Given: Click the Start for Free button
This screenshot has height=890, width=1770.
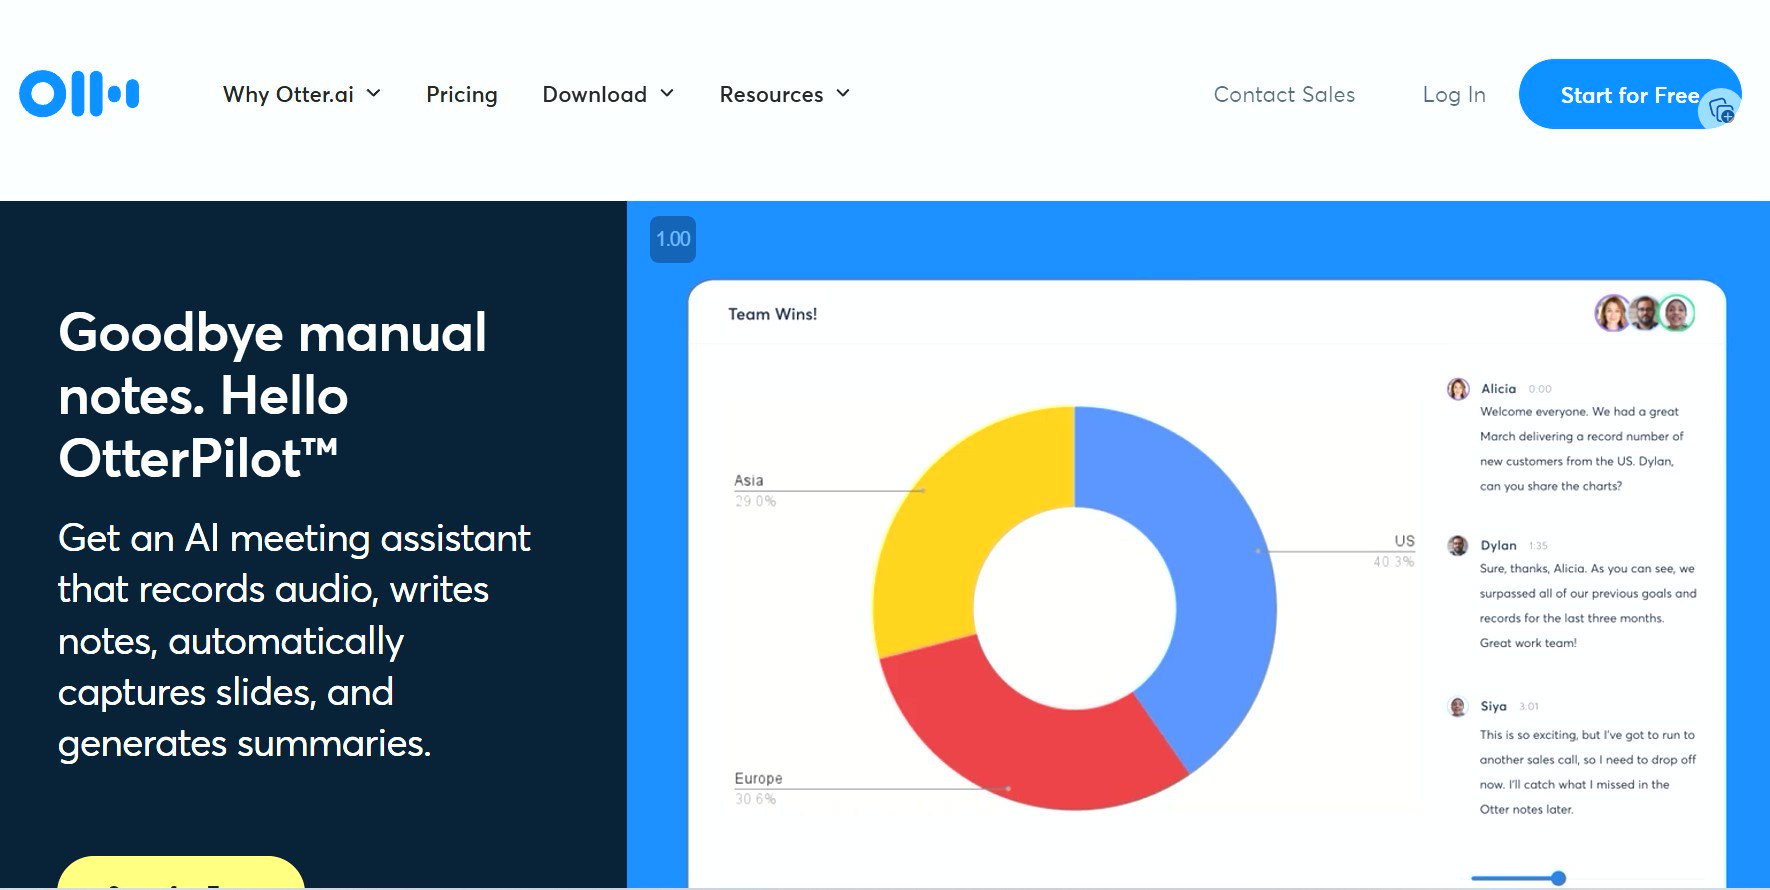Looking at the screenshot, I should click(x=1629, y=94).
